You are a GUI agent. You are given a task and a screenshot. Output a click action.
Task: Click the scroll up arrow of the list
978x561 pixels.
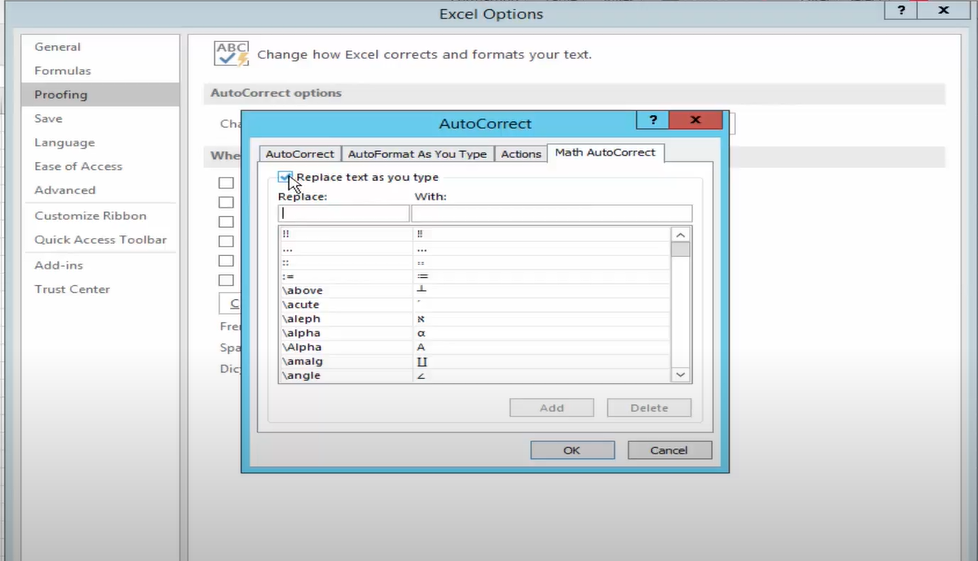point(680,235)
